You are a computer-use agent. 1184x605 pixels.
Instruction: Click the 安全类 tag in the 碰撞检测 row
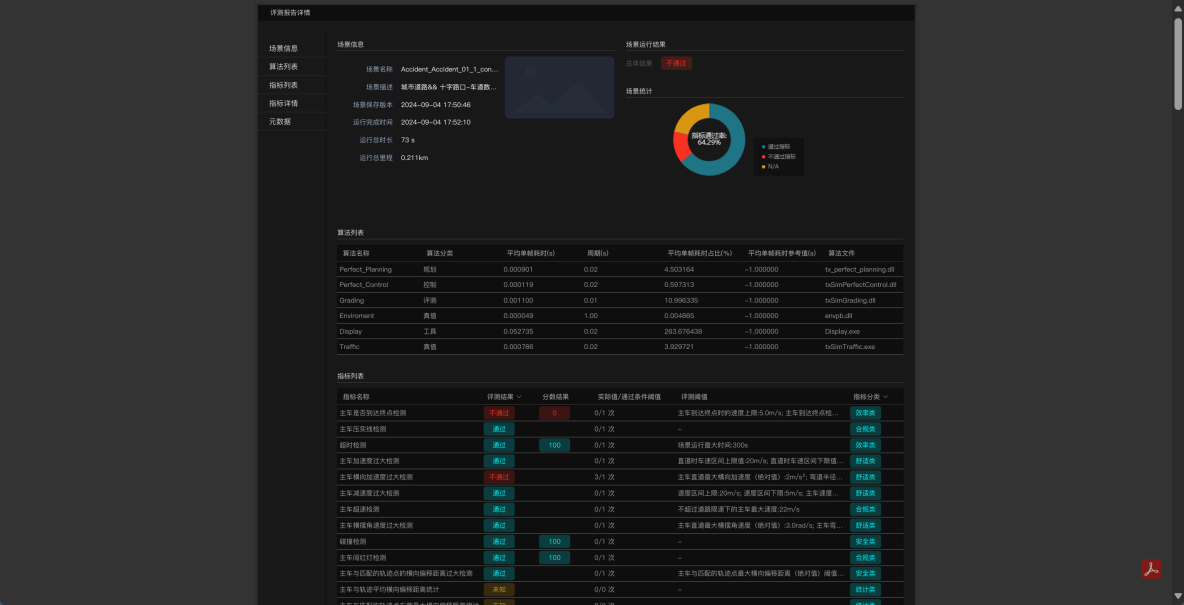coord(865,541)
